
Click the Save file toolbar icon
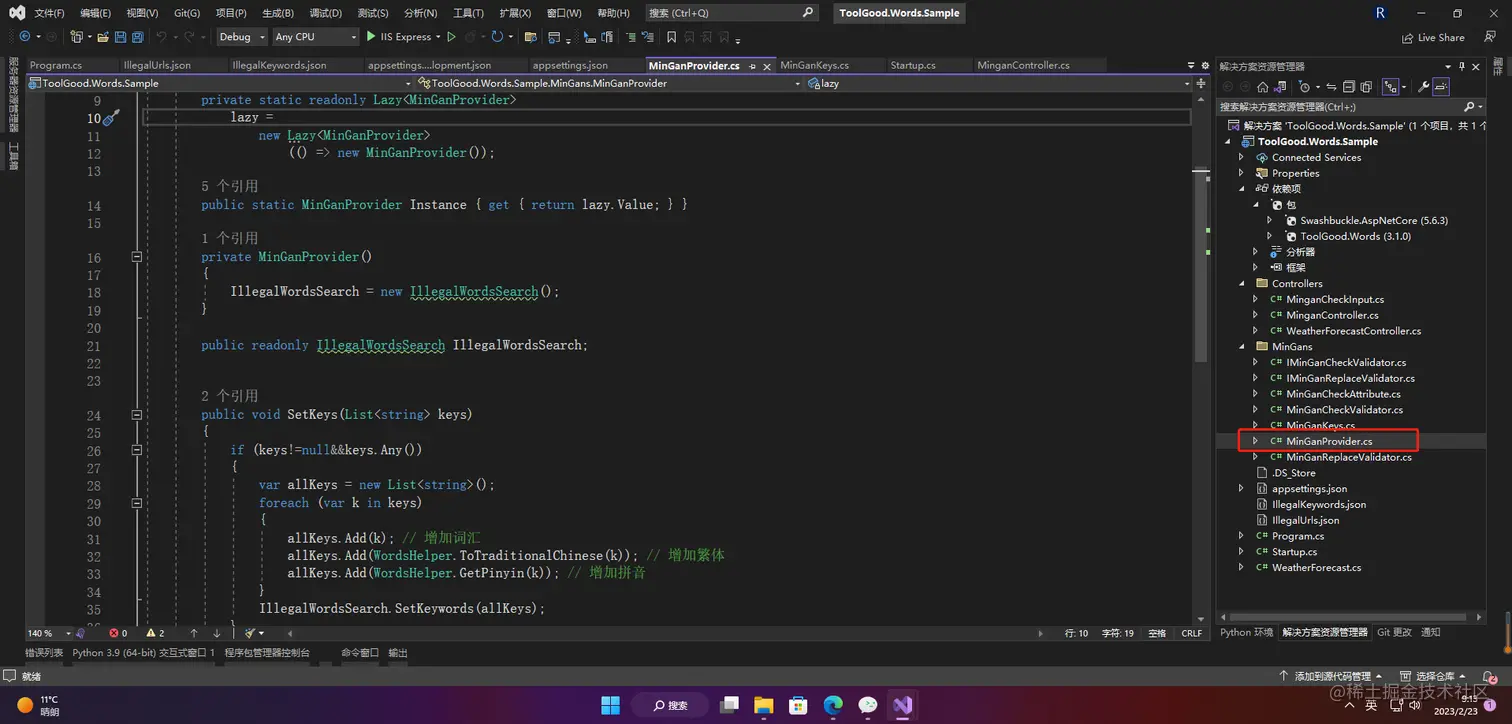click(x=120, y=37)
